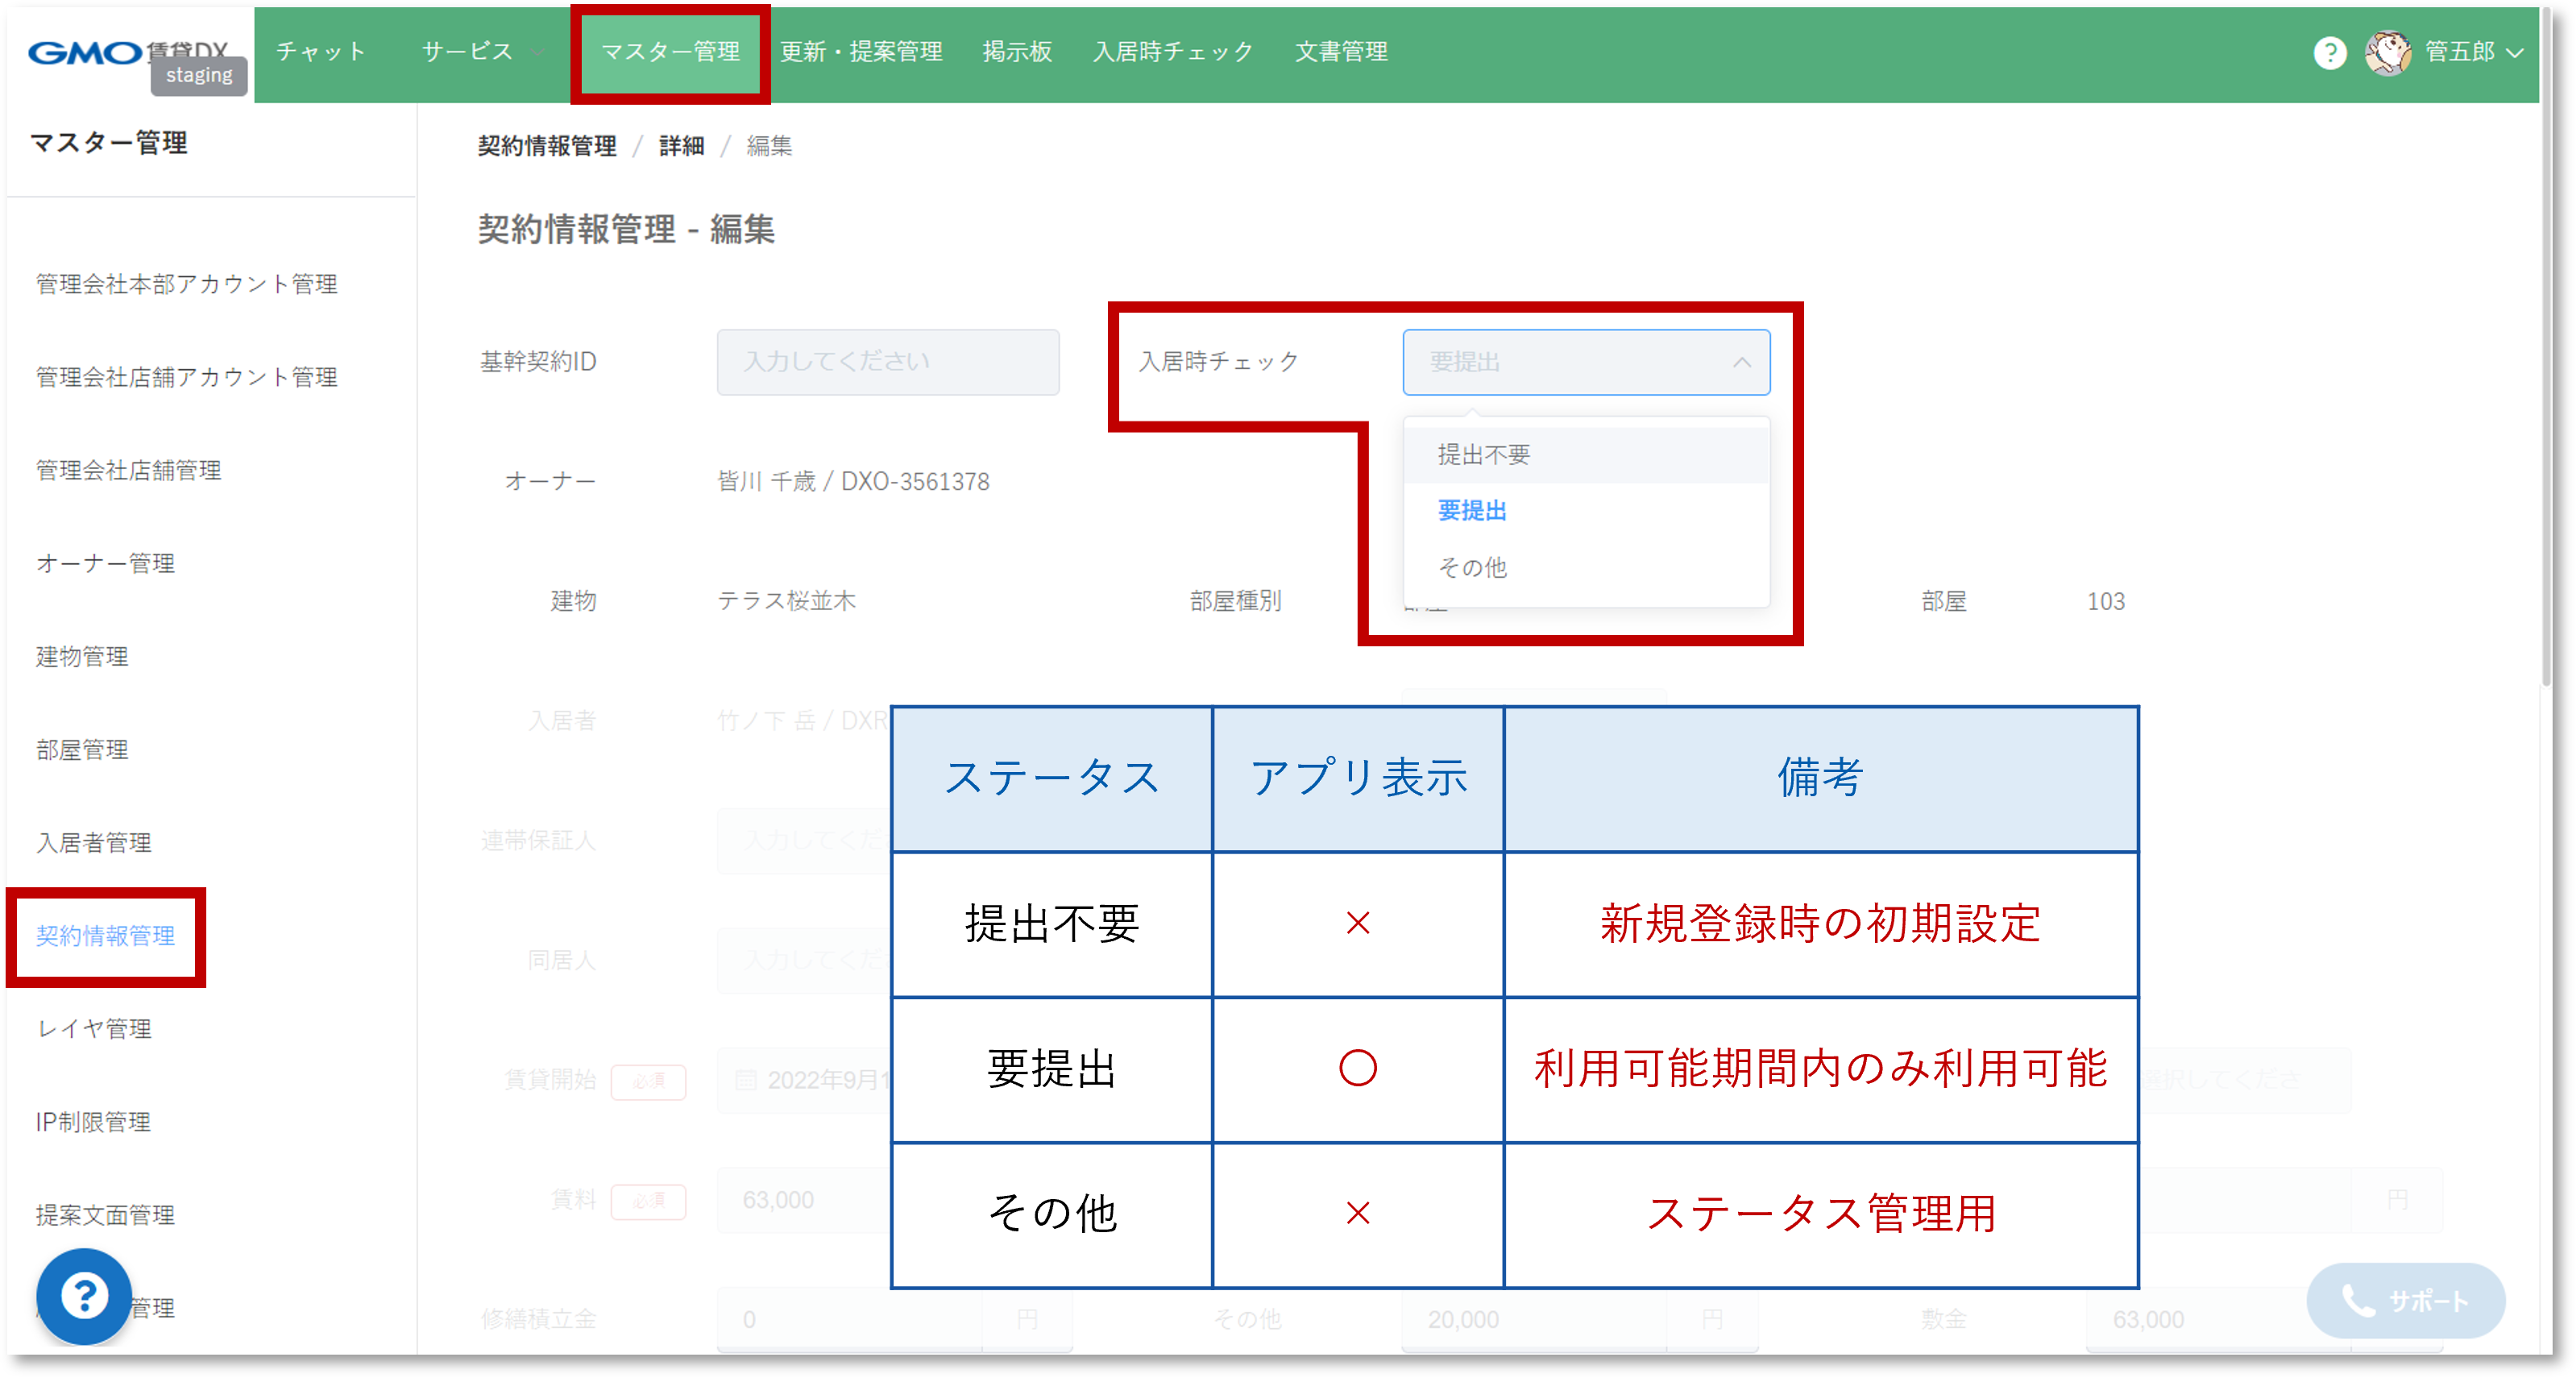This screenshot has height=1378, width=2576.
Task: Open 更新・提案管理 from the navigation bar
Action: (x=861, y=51)
